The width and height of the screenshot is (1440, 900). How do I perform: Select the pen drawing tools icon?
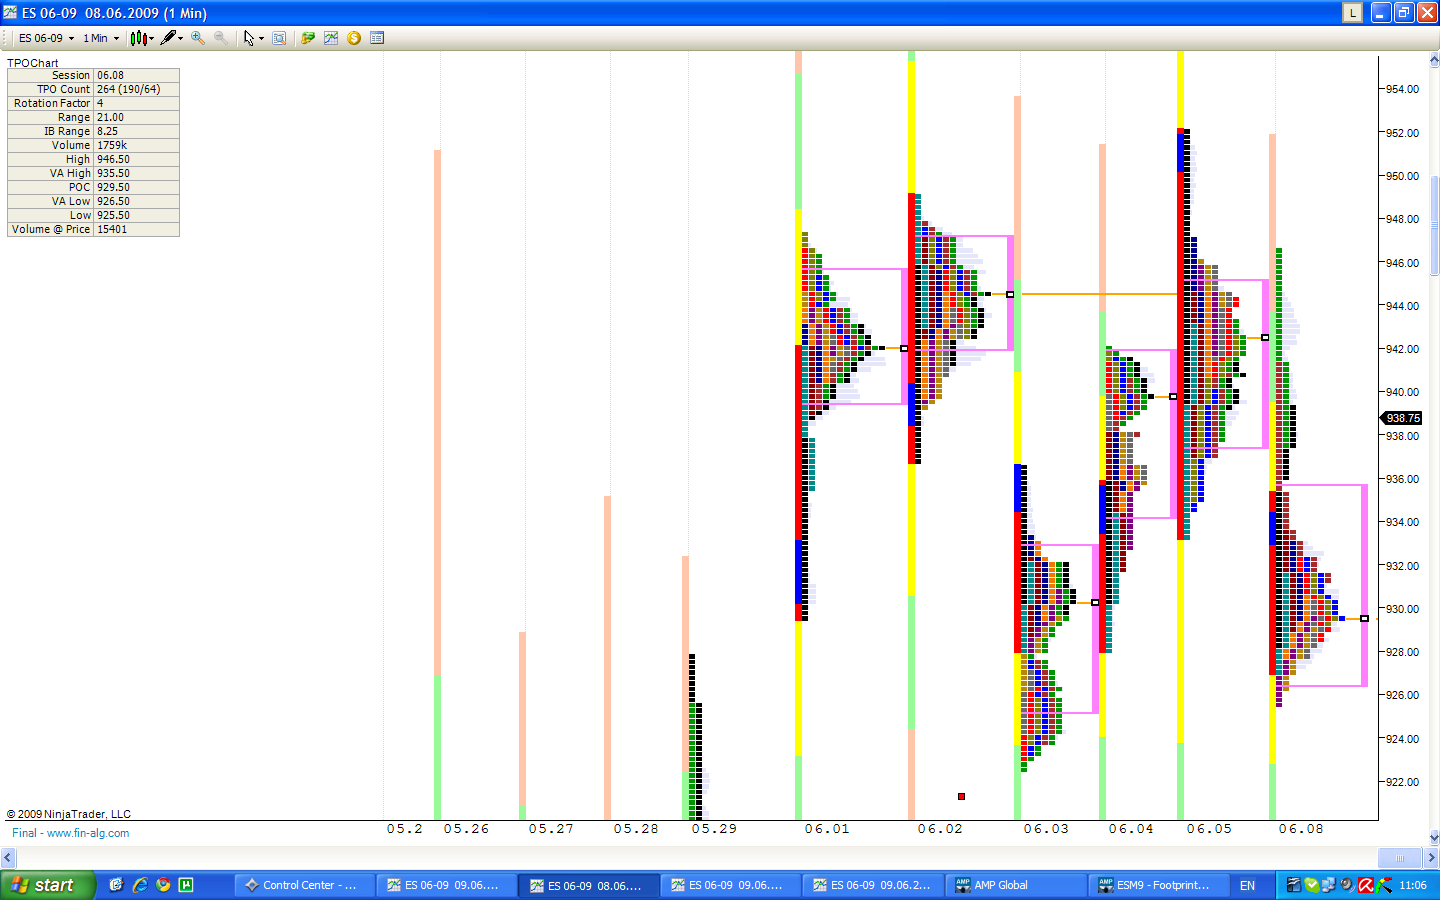(168, 38)
